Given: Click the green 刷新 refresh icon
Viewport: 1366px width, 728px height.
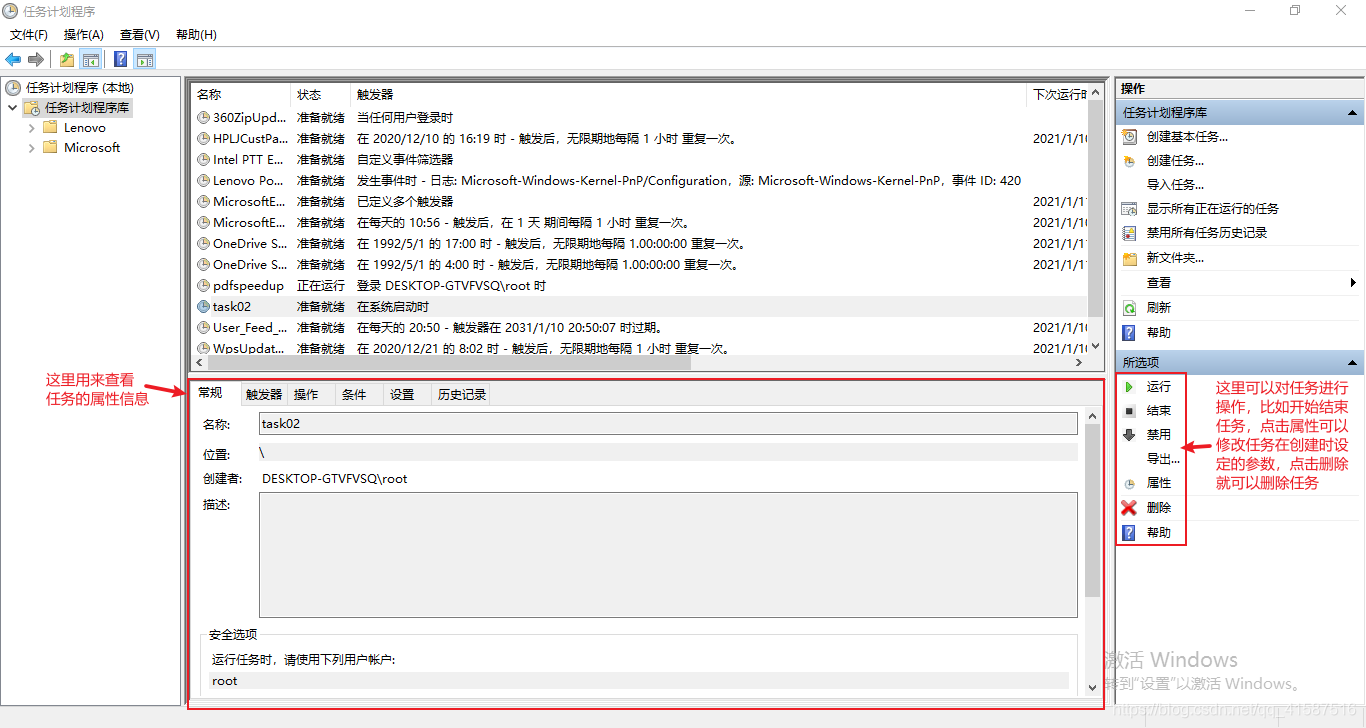Looking at the screenshot, I should [1130, 308].
